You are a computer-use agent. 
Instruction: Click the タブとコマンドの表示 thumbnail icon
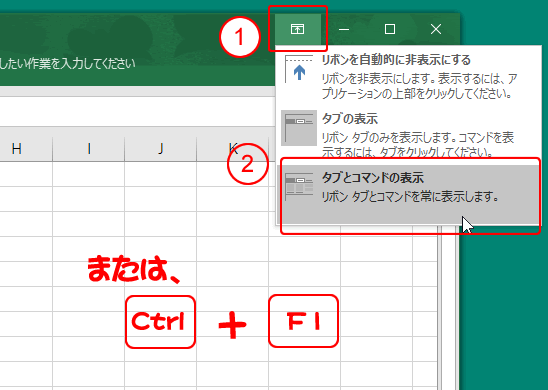pyautogui.click(x=299, y=187)
